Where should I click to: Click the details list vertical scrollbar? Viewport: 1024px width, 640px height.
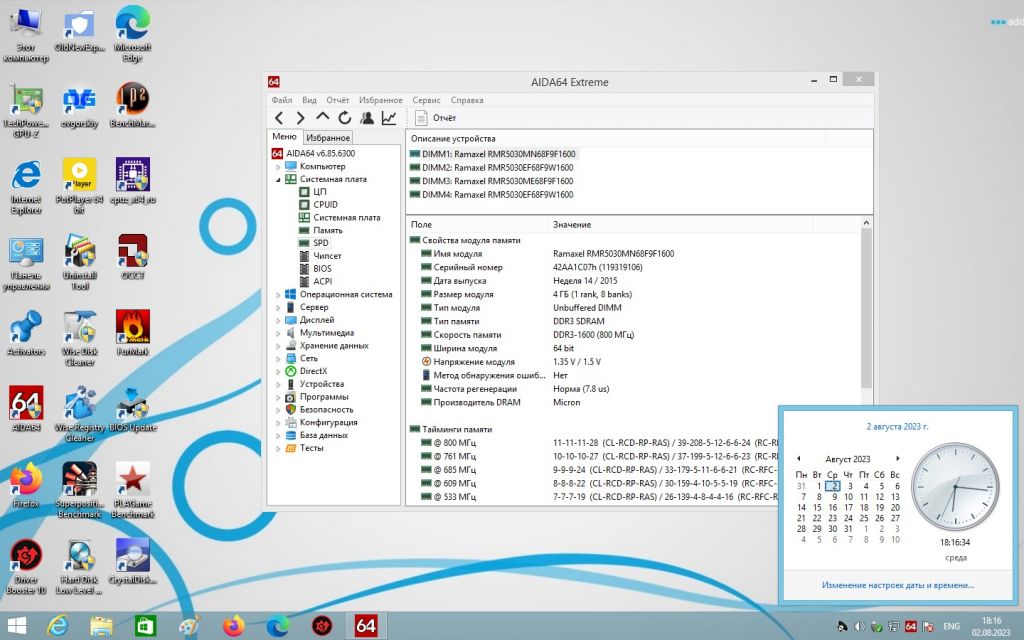point(866,308)
